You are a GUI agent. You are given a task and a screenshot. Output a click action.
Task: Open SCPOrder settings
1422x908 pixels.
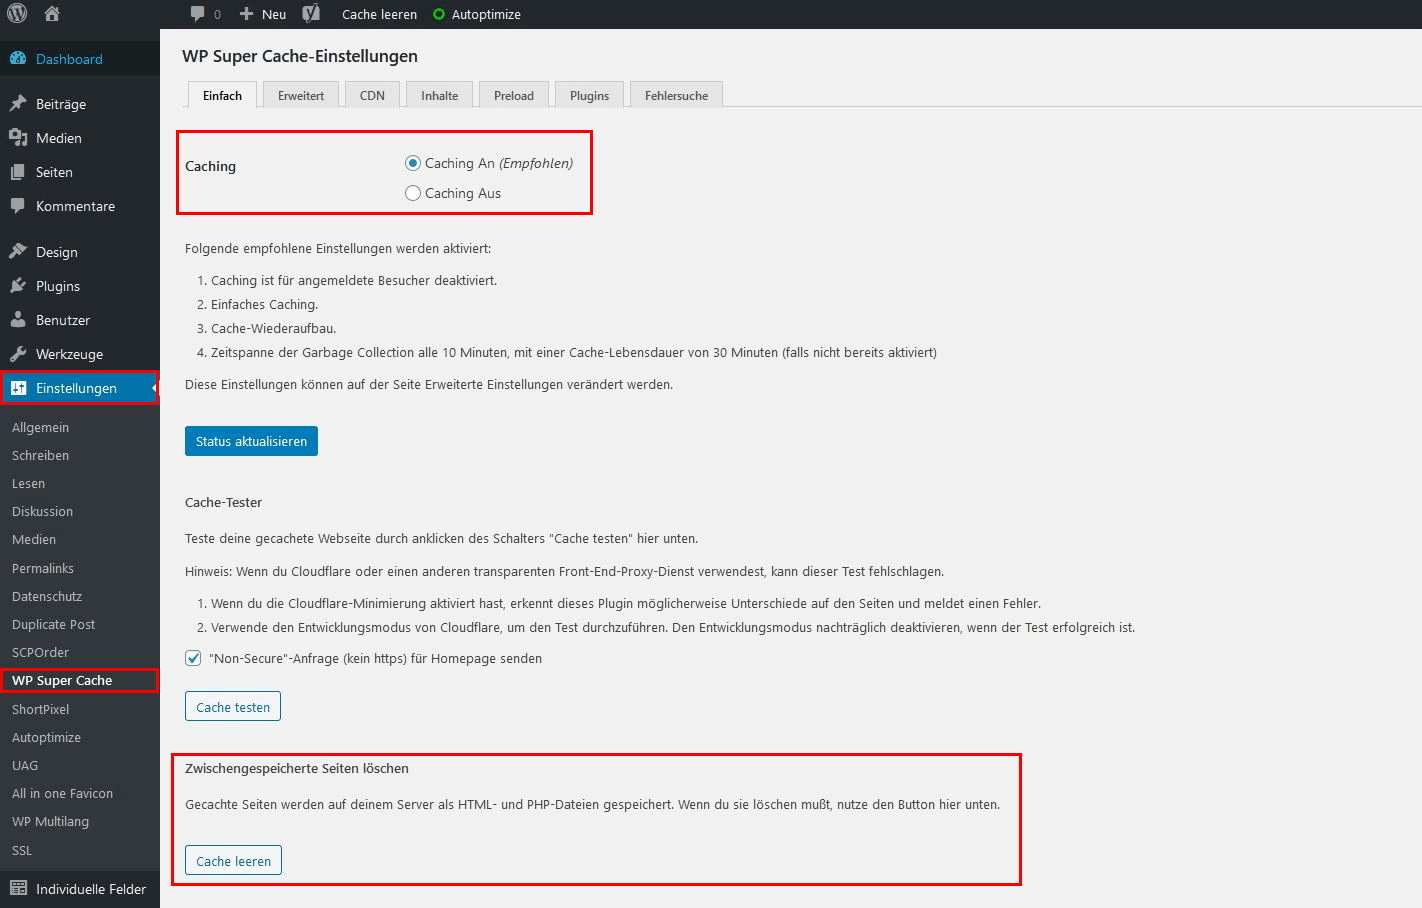[x=40, y=652]
